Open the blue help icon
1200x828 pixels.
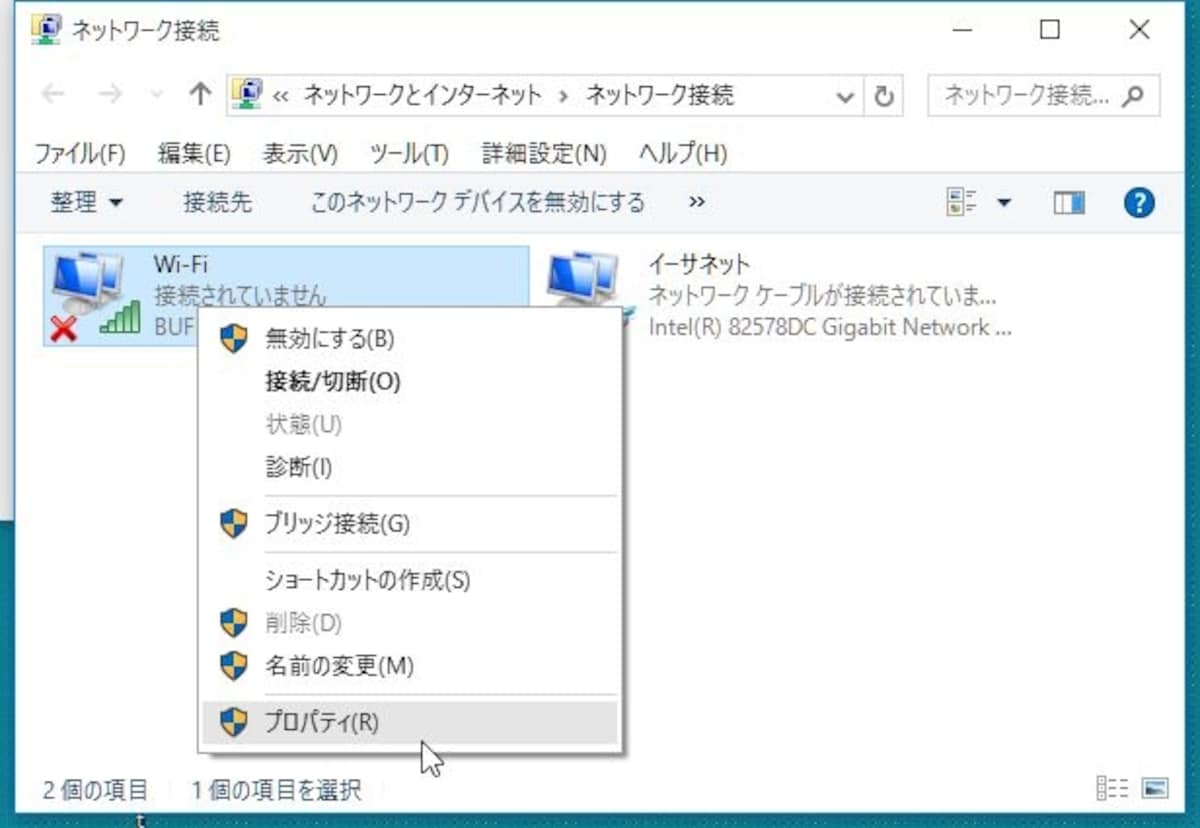tap(1140, 203)
